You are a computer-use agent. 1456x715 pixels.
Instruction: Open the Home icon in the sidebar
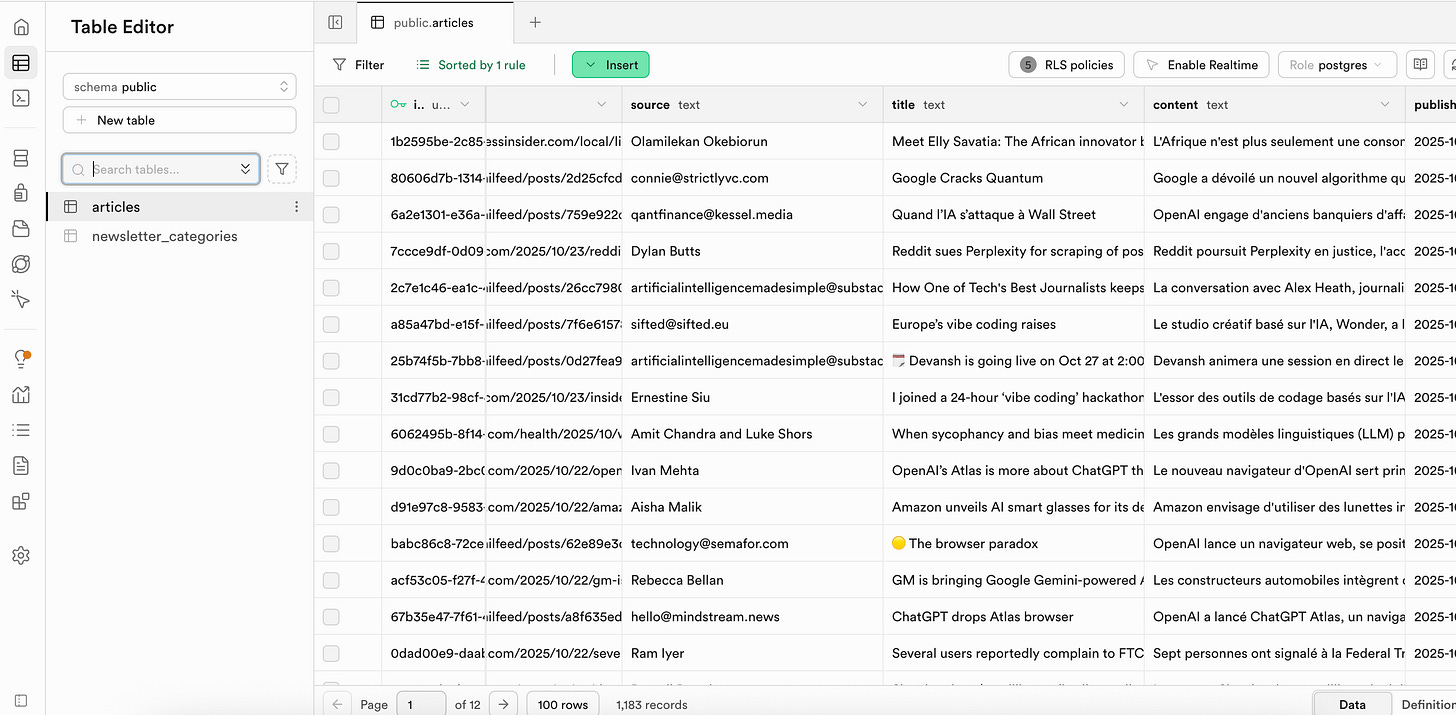point(21,27)
